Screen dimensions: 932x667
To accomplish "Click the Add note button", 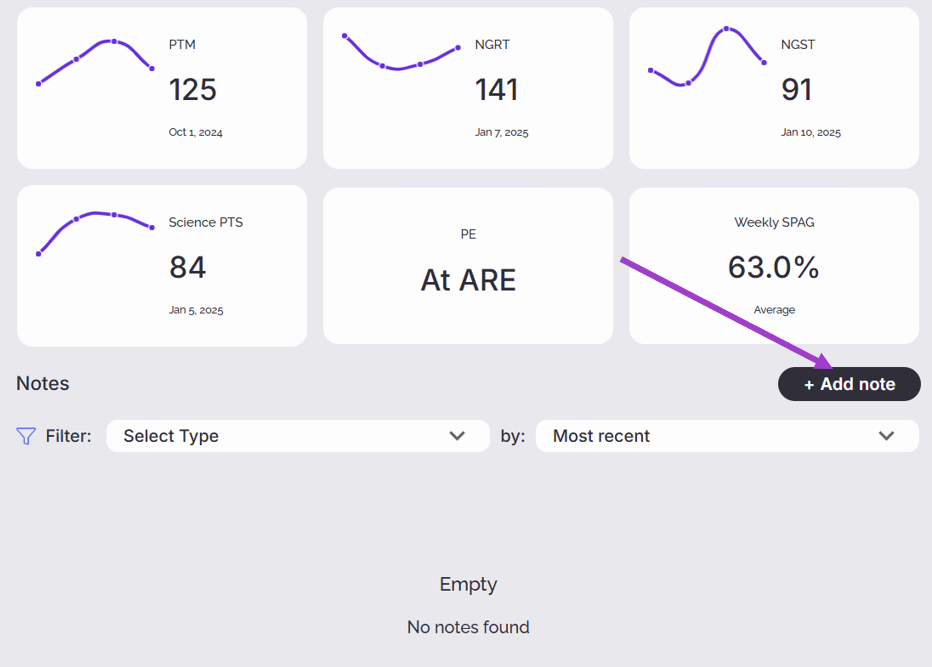I will click(849, 384).
